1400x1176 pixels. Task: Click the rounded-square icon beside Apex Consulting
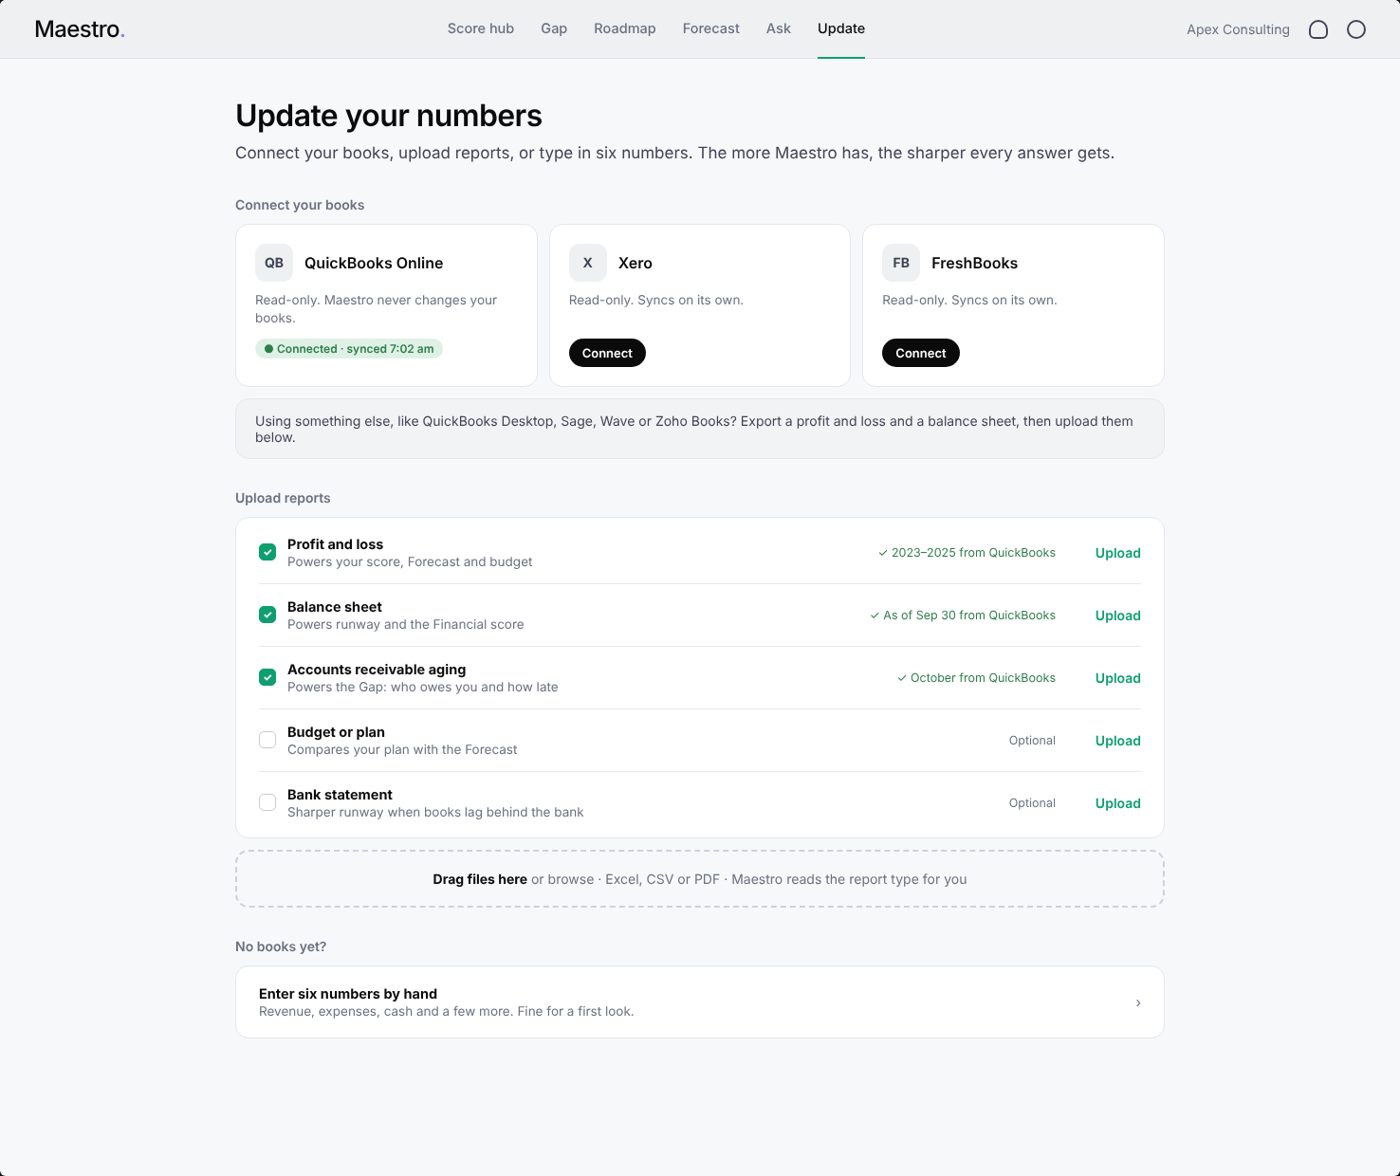[x=1318, y=29]
